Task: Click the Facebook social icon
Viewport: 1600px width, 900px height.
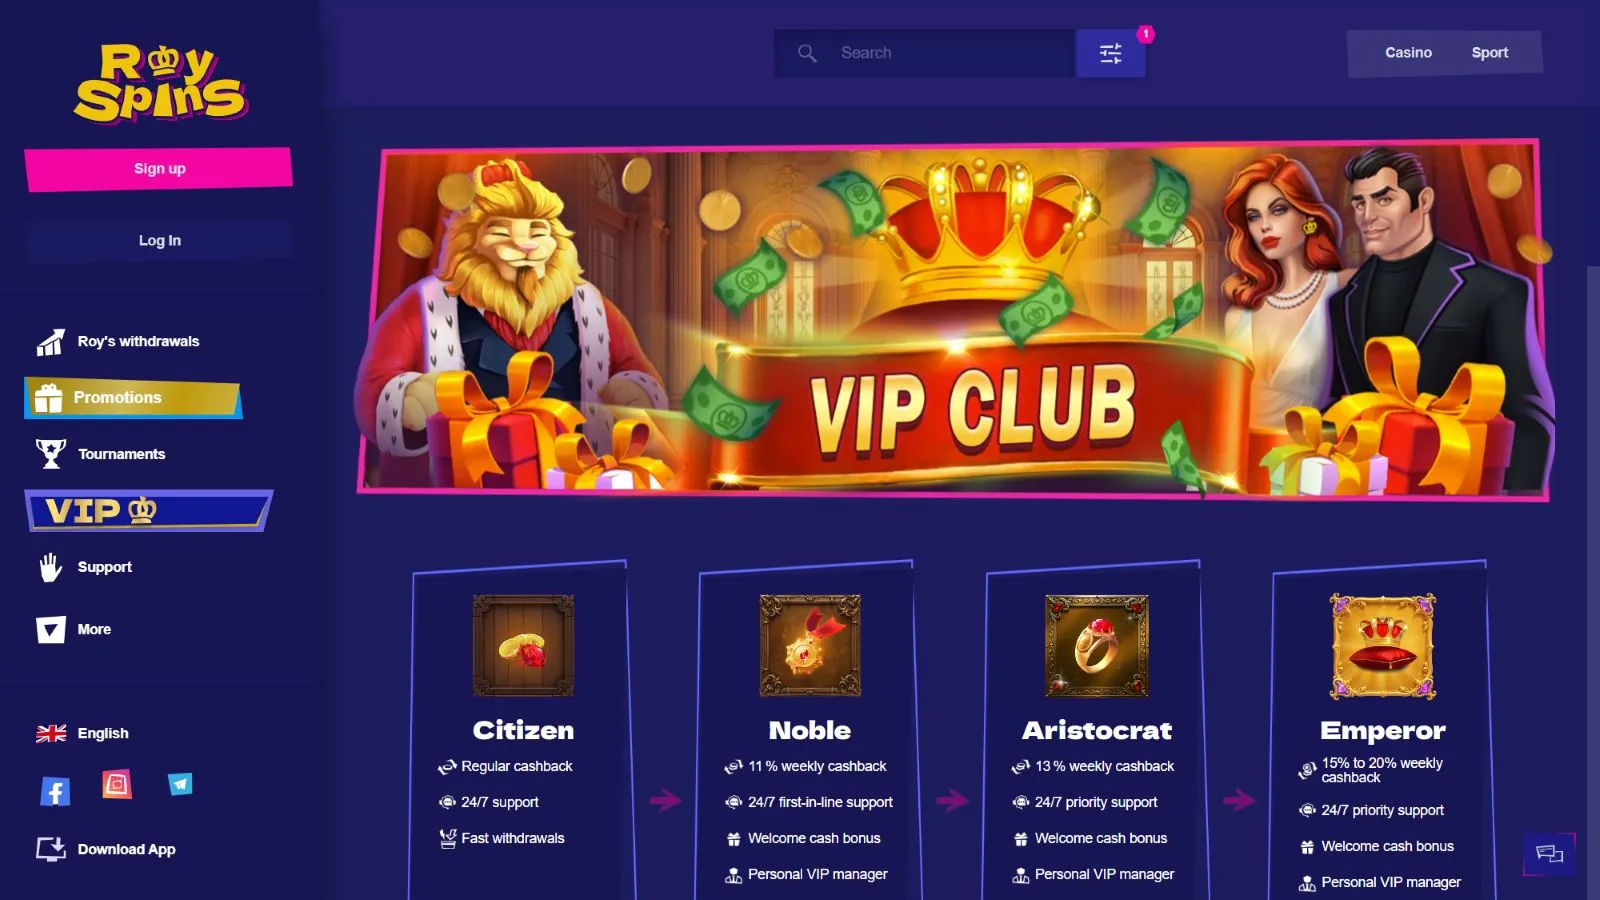Action: pos(55,792)
